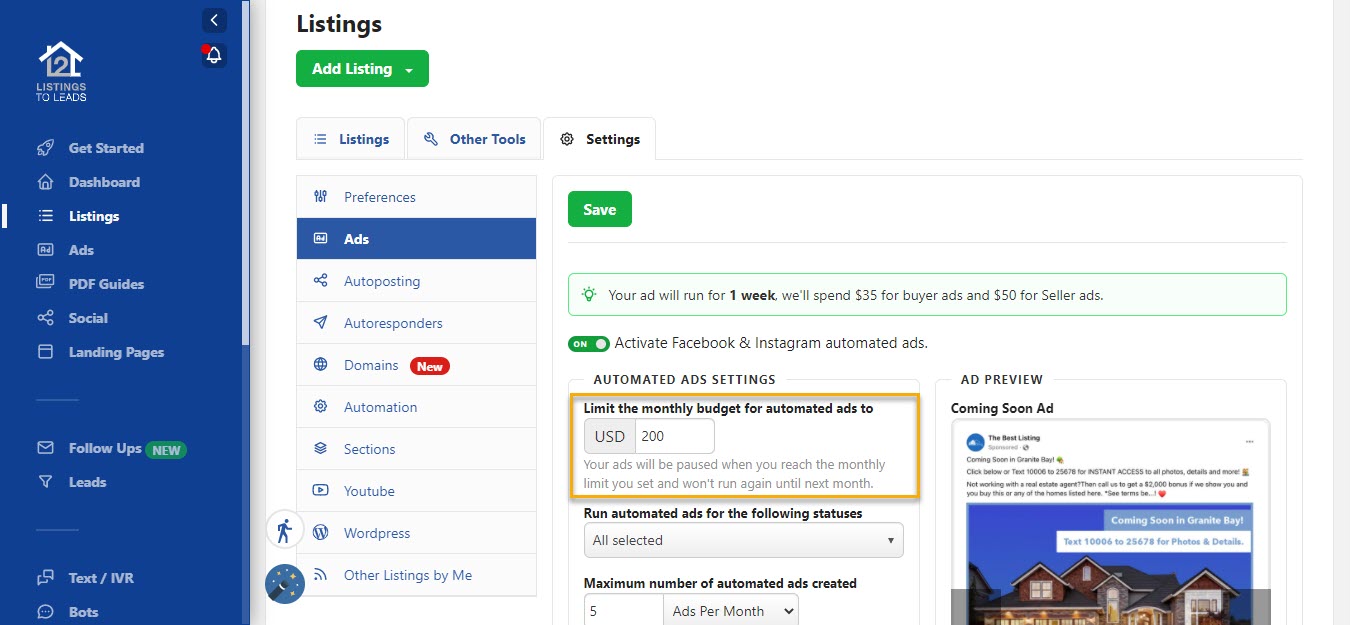The width and height of the screenshot is (1350, 625).
Task: Go to Get Started in sidebar
Action: (106, 148)
